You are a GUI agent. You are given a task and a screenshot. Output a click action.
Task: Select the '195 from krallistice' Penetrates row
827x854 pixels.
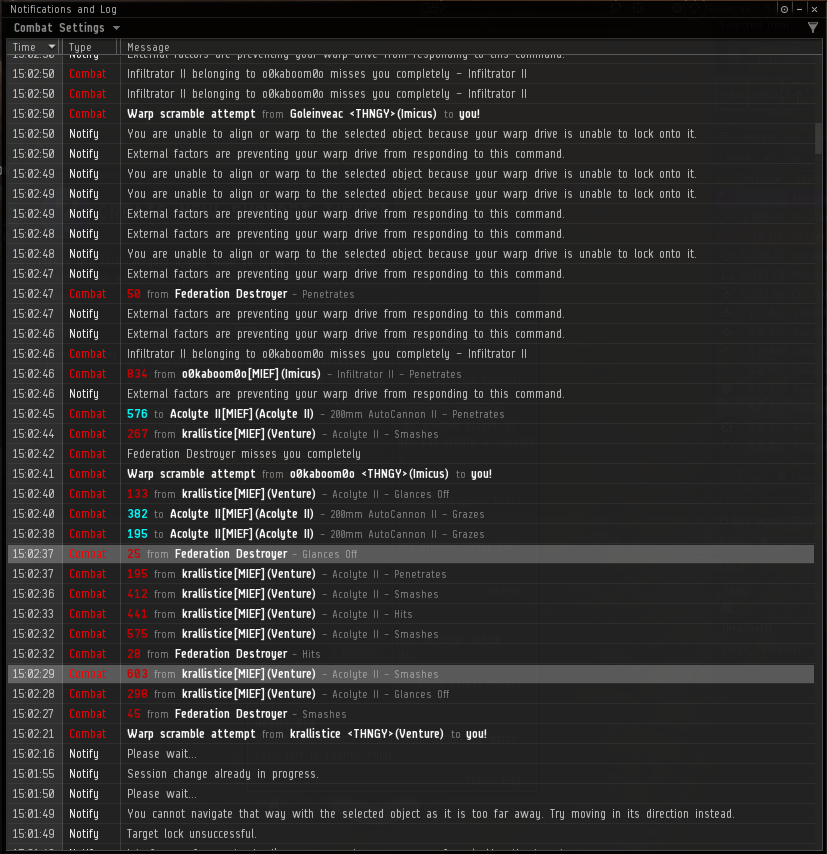click(x=411, y=574)
